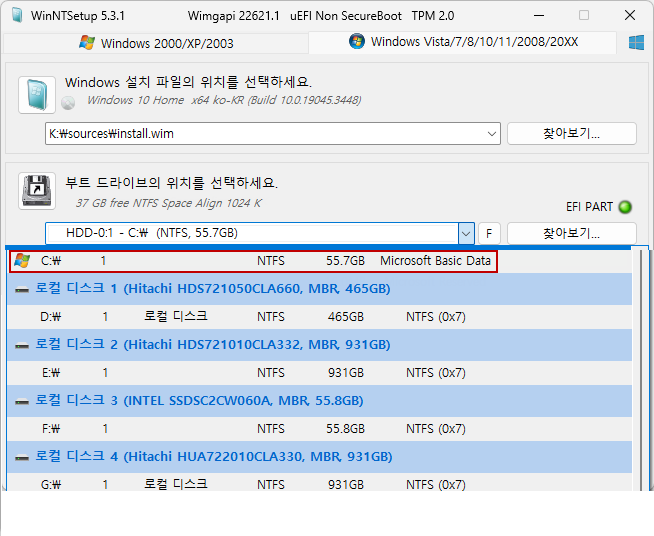Viewport: 654px width, 536px height.
Task: Select the 로컬 디스크 1 Hitachi HDS721050CLA660 header
Action: (319, 289)
